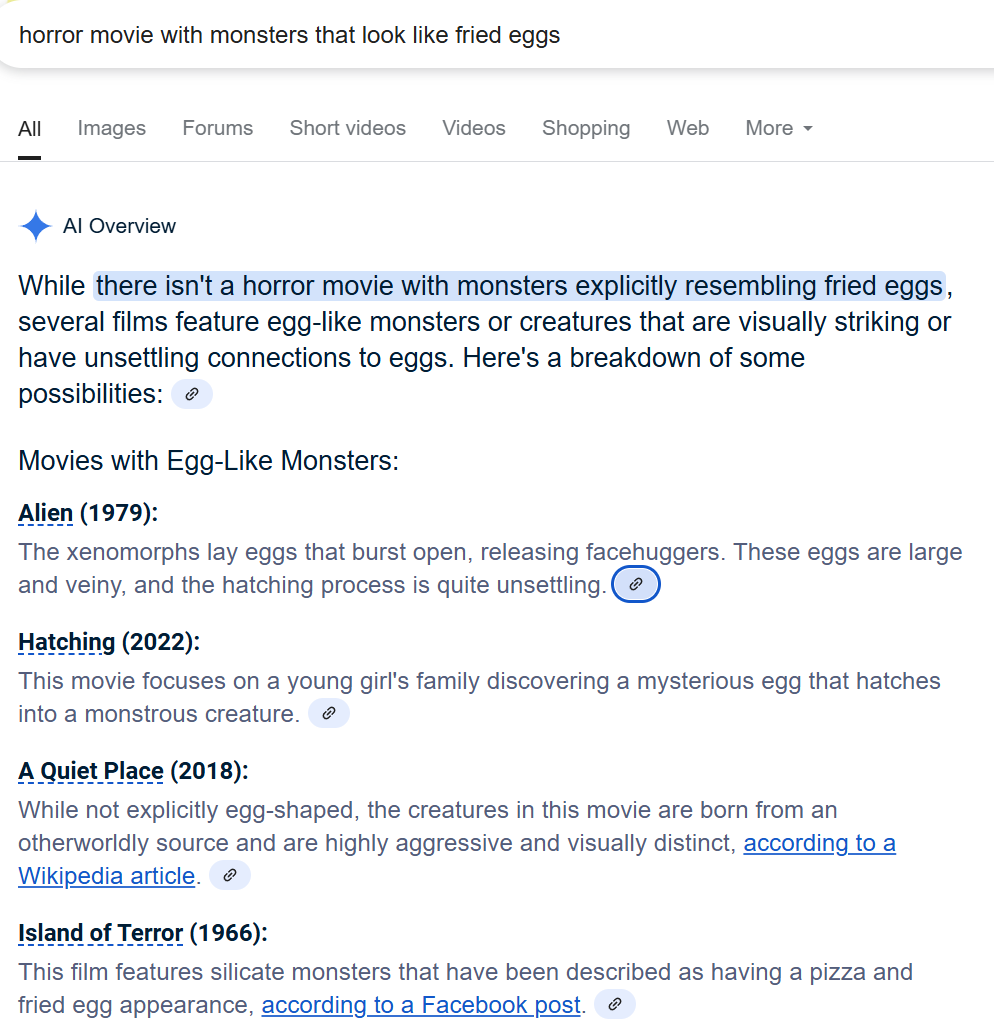Screen dimensions: 994x1032
Task: Open source link icon after Alien description
Action: (636, 584)
